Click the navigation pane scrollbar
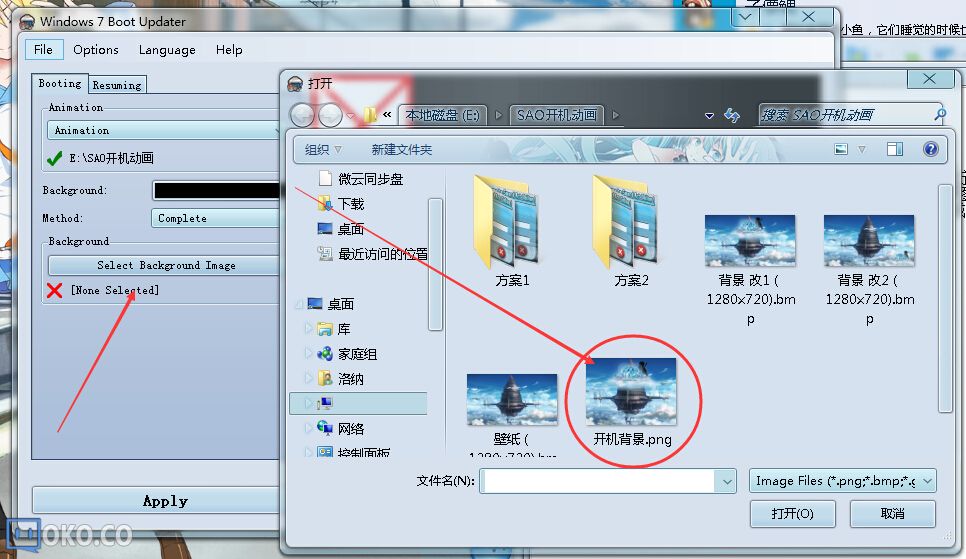Viewport: 966px width, 559px height. pos(436,264)
